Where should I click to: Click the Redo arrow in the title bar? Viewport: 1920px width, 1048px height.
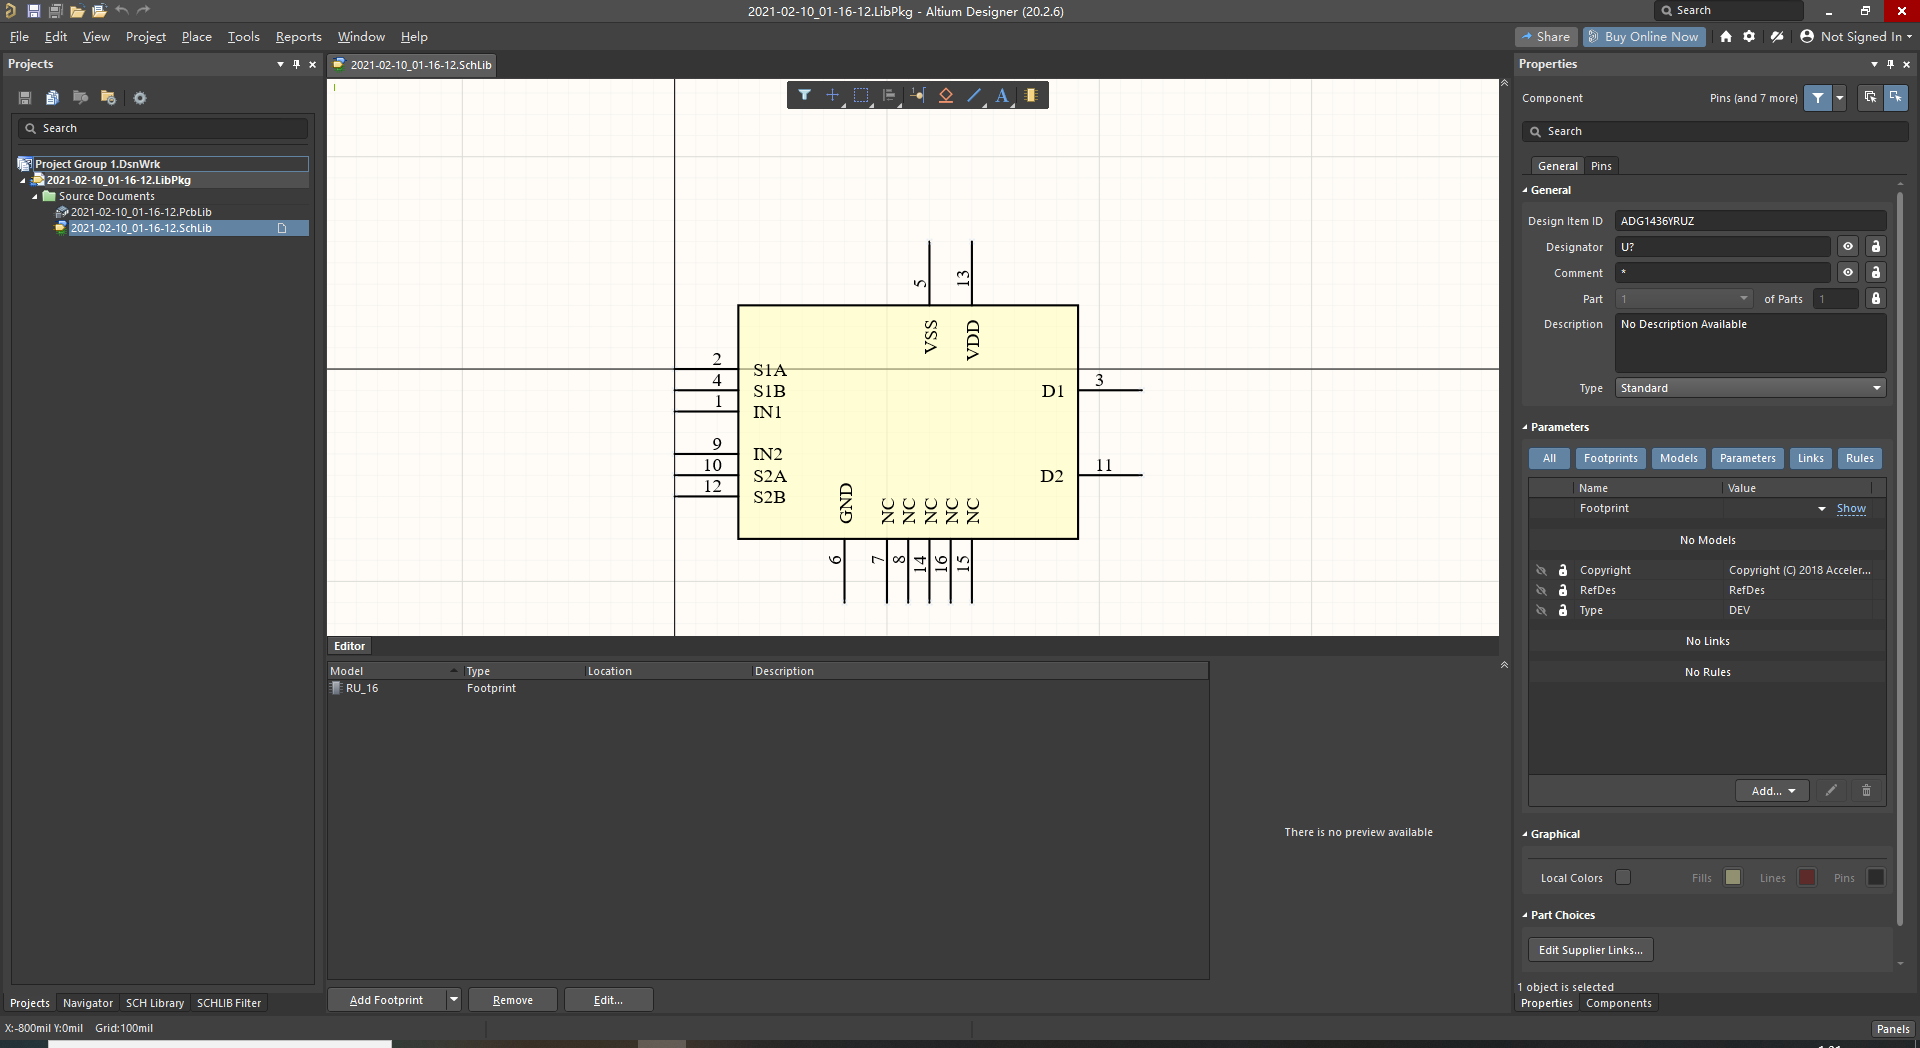144,11
